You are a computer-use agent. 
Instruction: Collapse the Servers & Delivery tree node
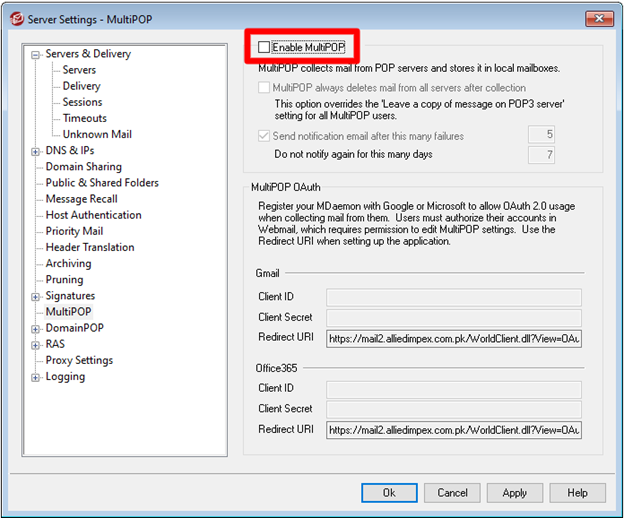click(36, 55)
